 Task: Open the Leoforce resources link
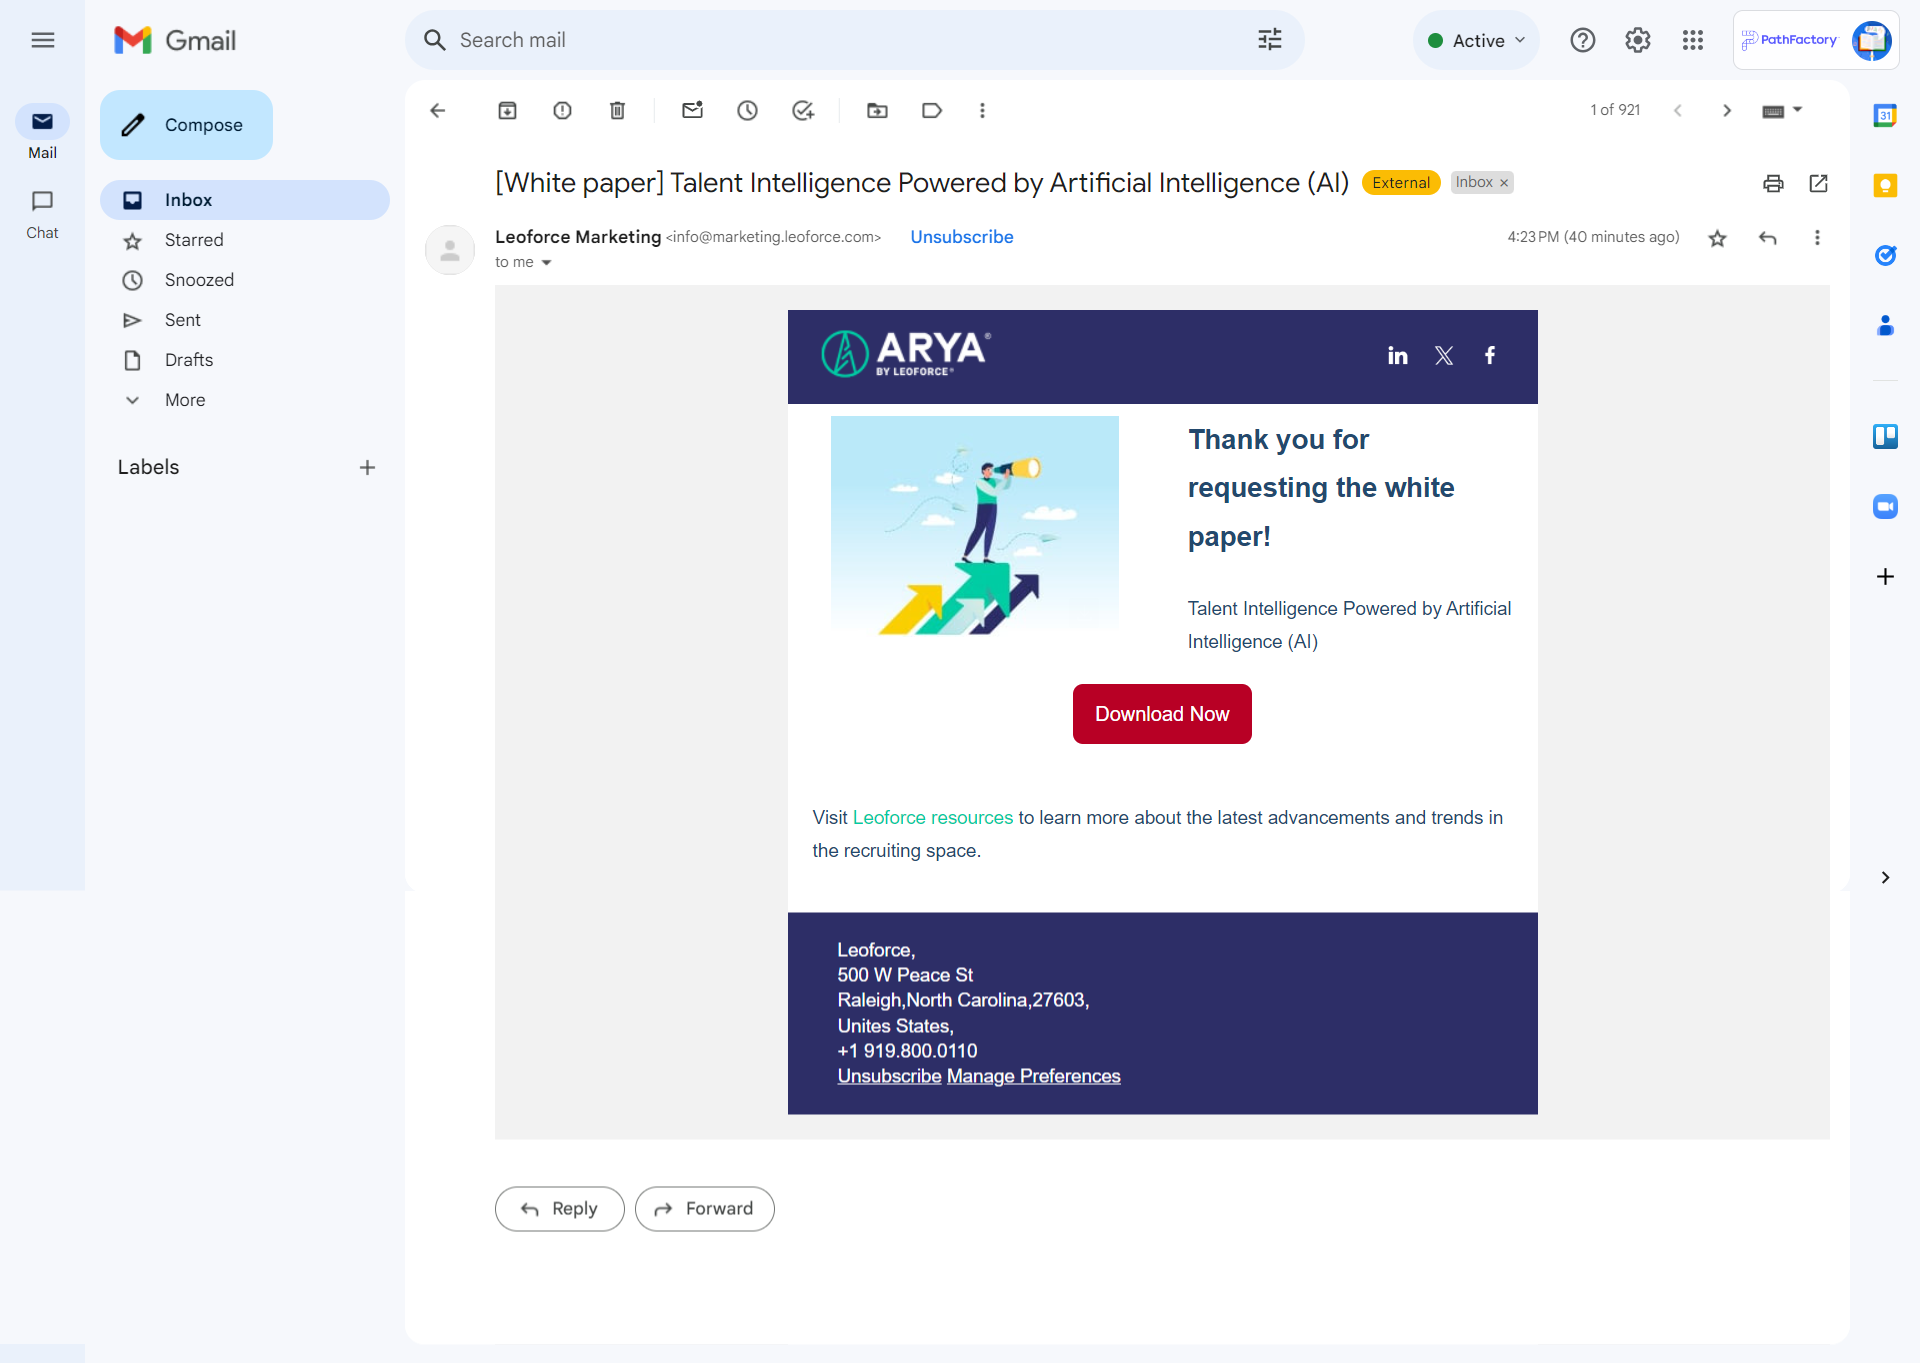coord(932,818)
